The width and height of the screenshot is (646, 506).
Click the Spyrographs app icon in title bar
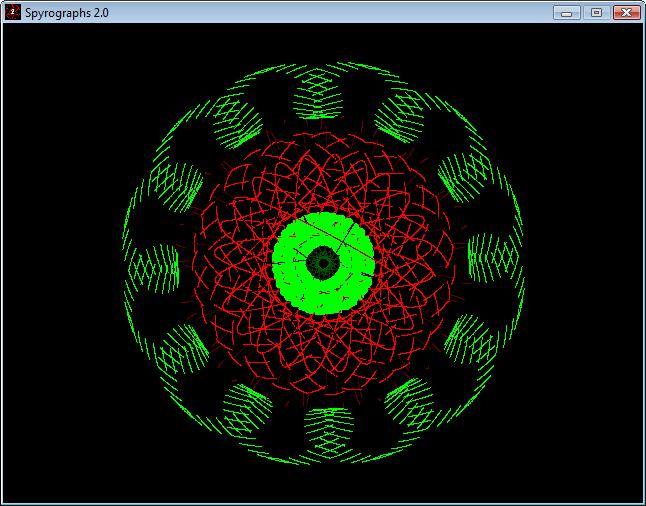point(13,13)
